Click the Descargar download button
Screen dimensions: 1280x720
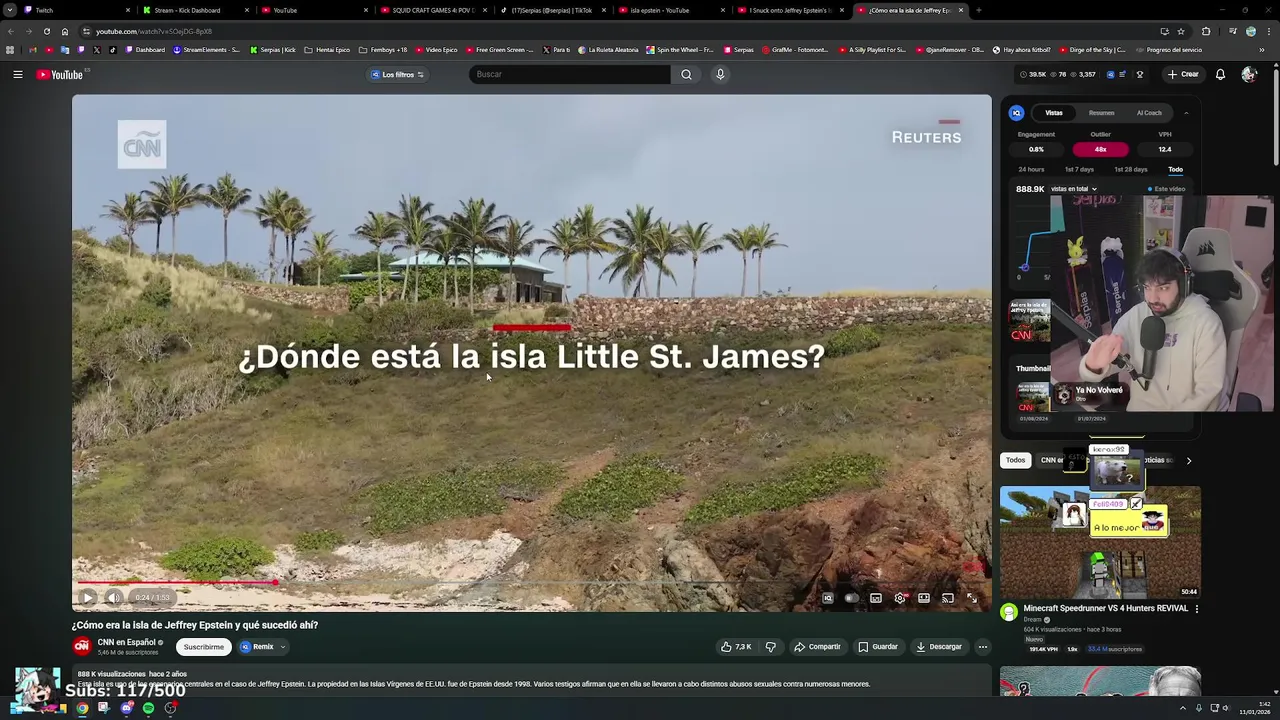(x=939, y=647)
